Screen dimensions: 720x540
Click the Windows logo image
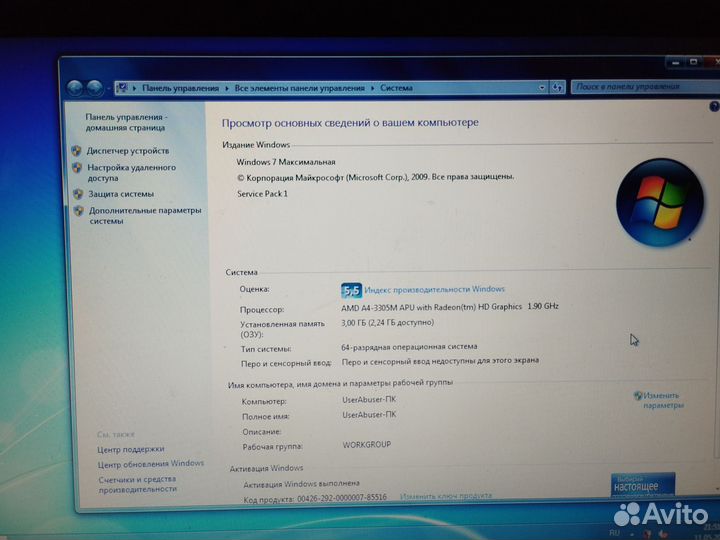659,202
